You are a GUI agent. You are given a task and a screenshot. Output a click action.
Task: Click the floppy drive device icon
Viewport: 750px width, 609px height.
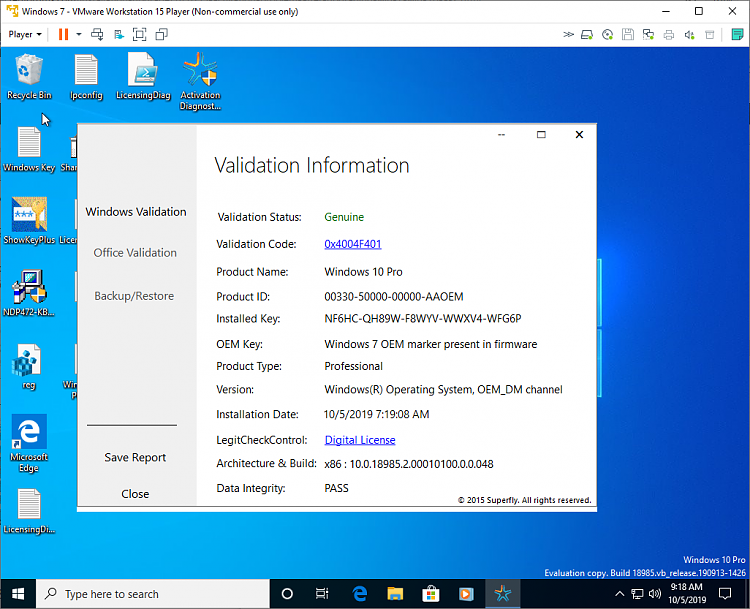coord(628,34)
